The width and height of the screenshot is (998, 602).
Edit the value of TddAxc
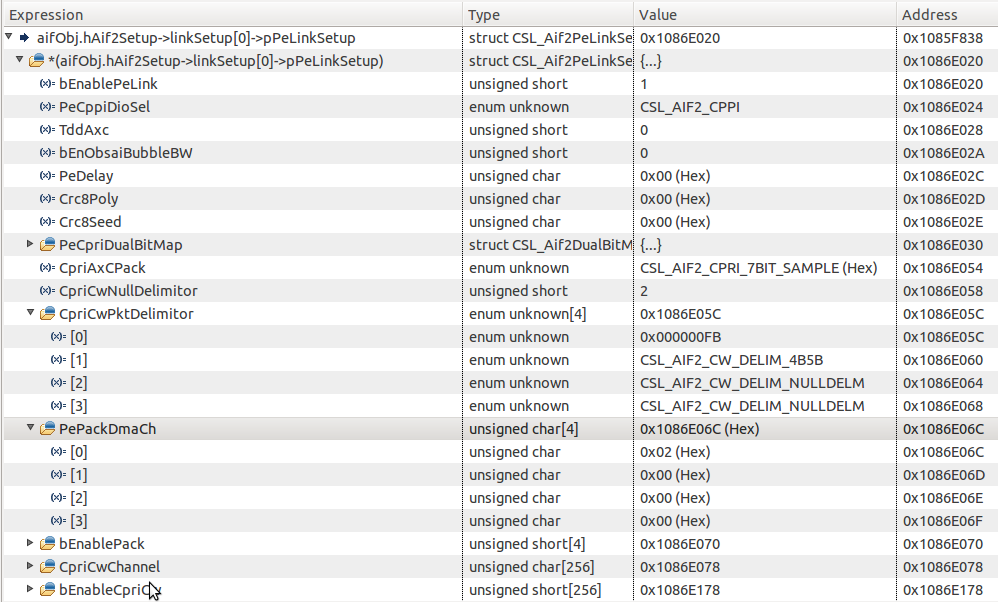[765, 130]
